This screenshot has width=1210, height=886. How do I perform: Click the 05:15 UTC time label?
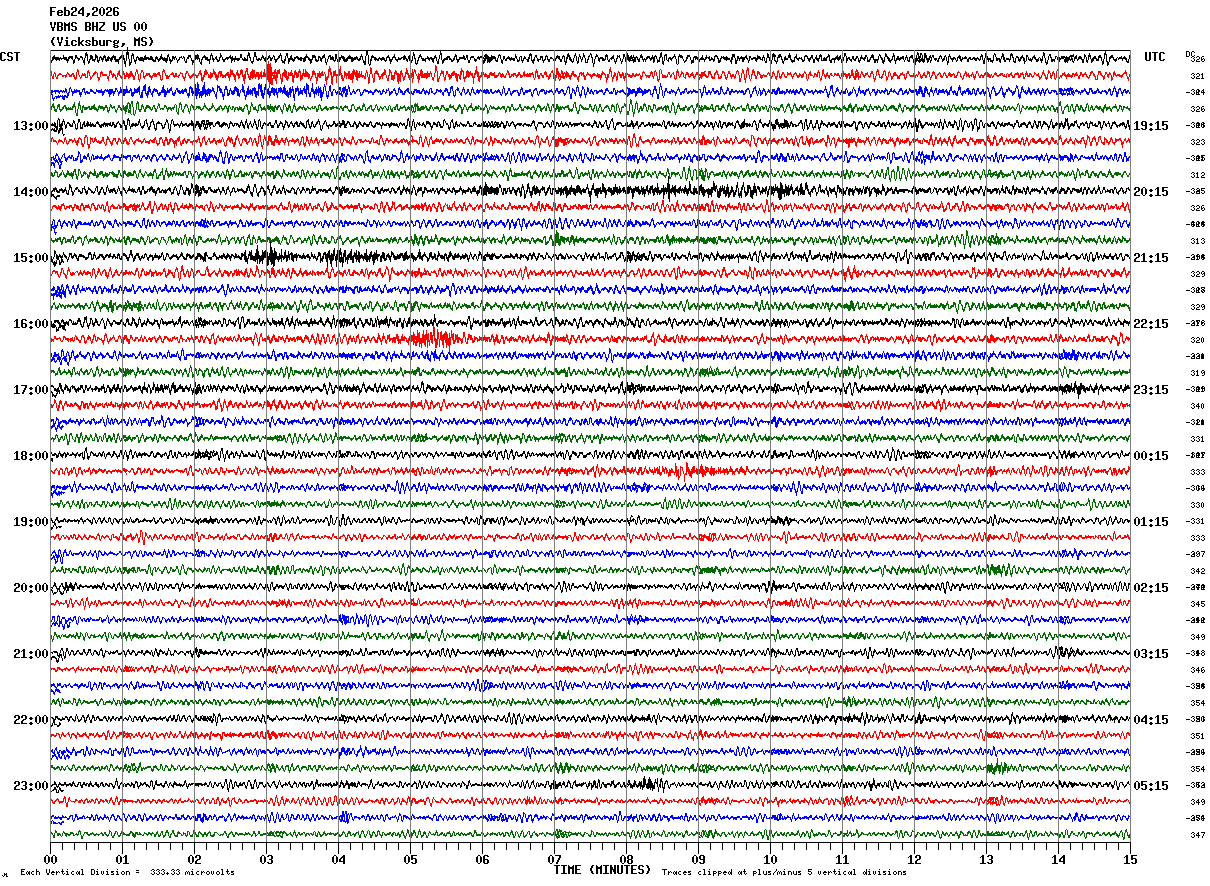point(1151,786)
